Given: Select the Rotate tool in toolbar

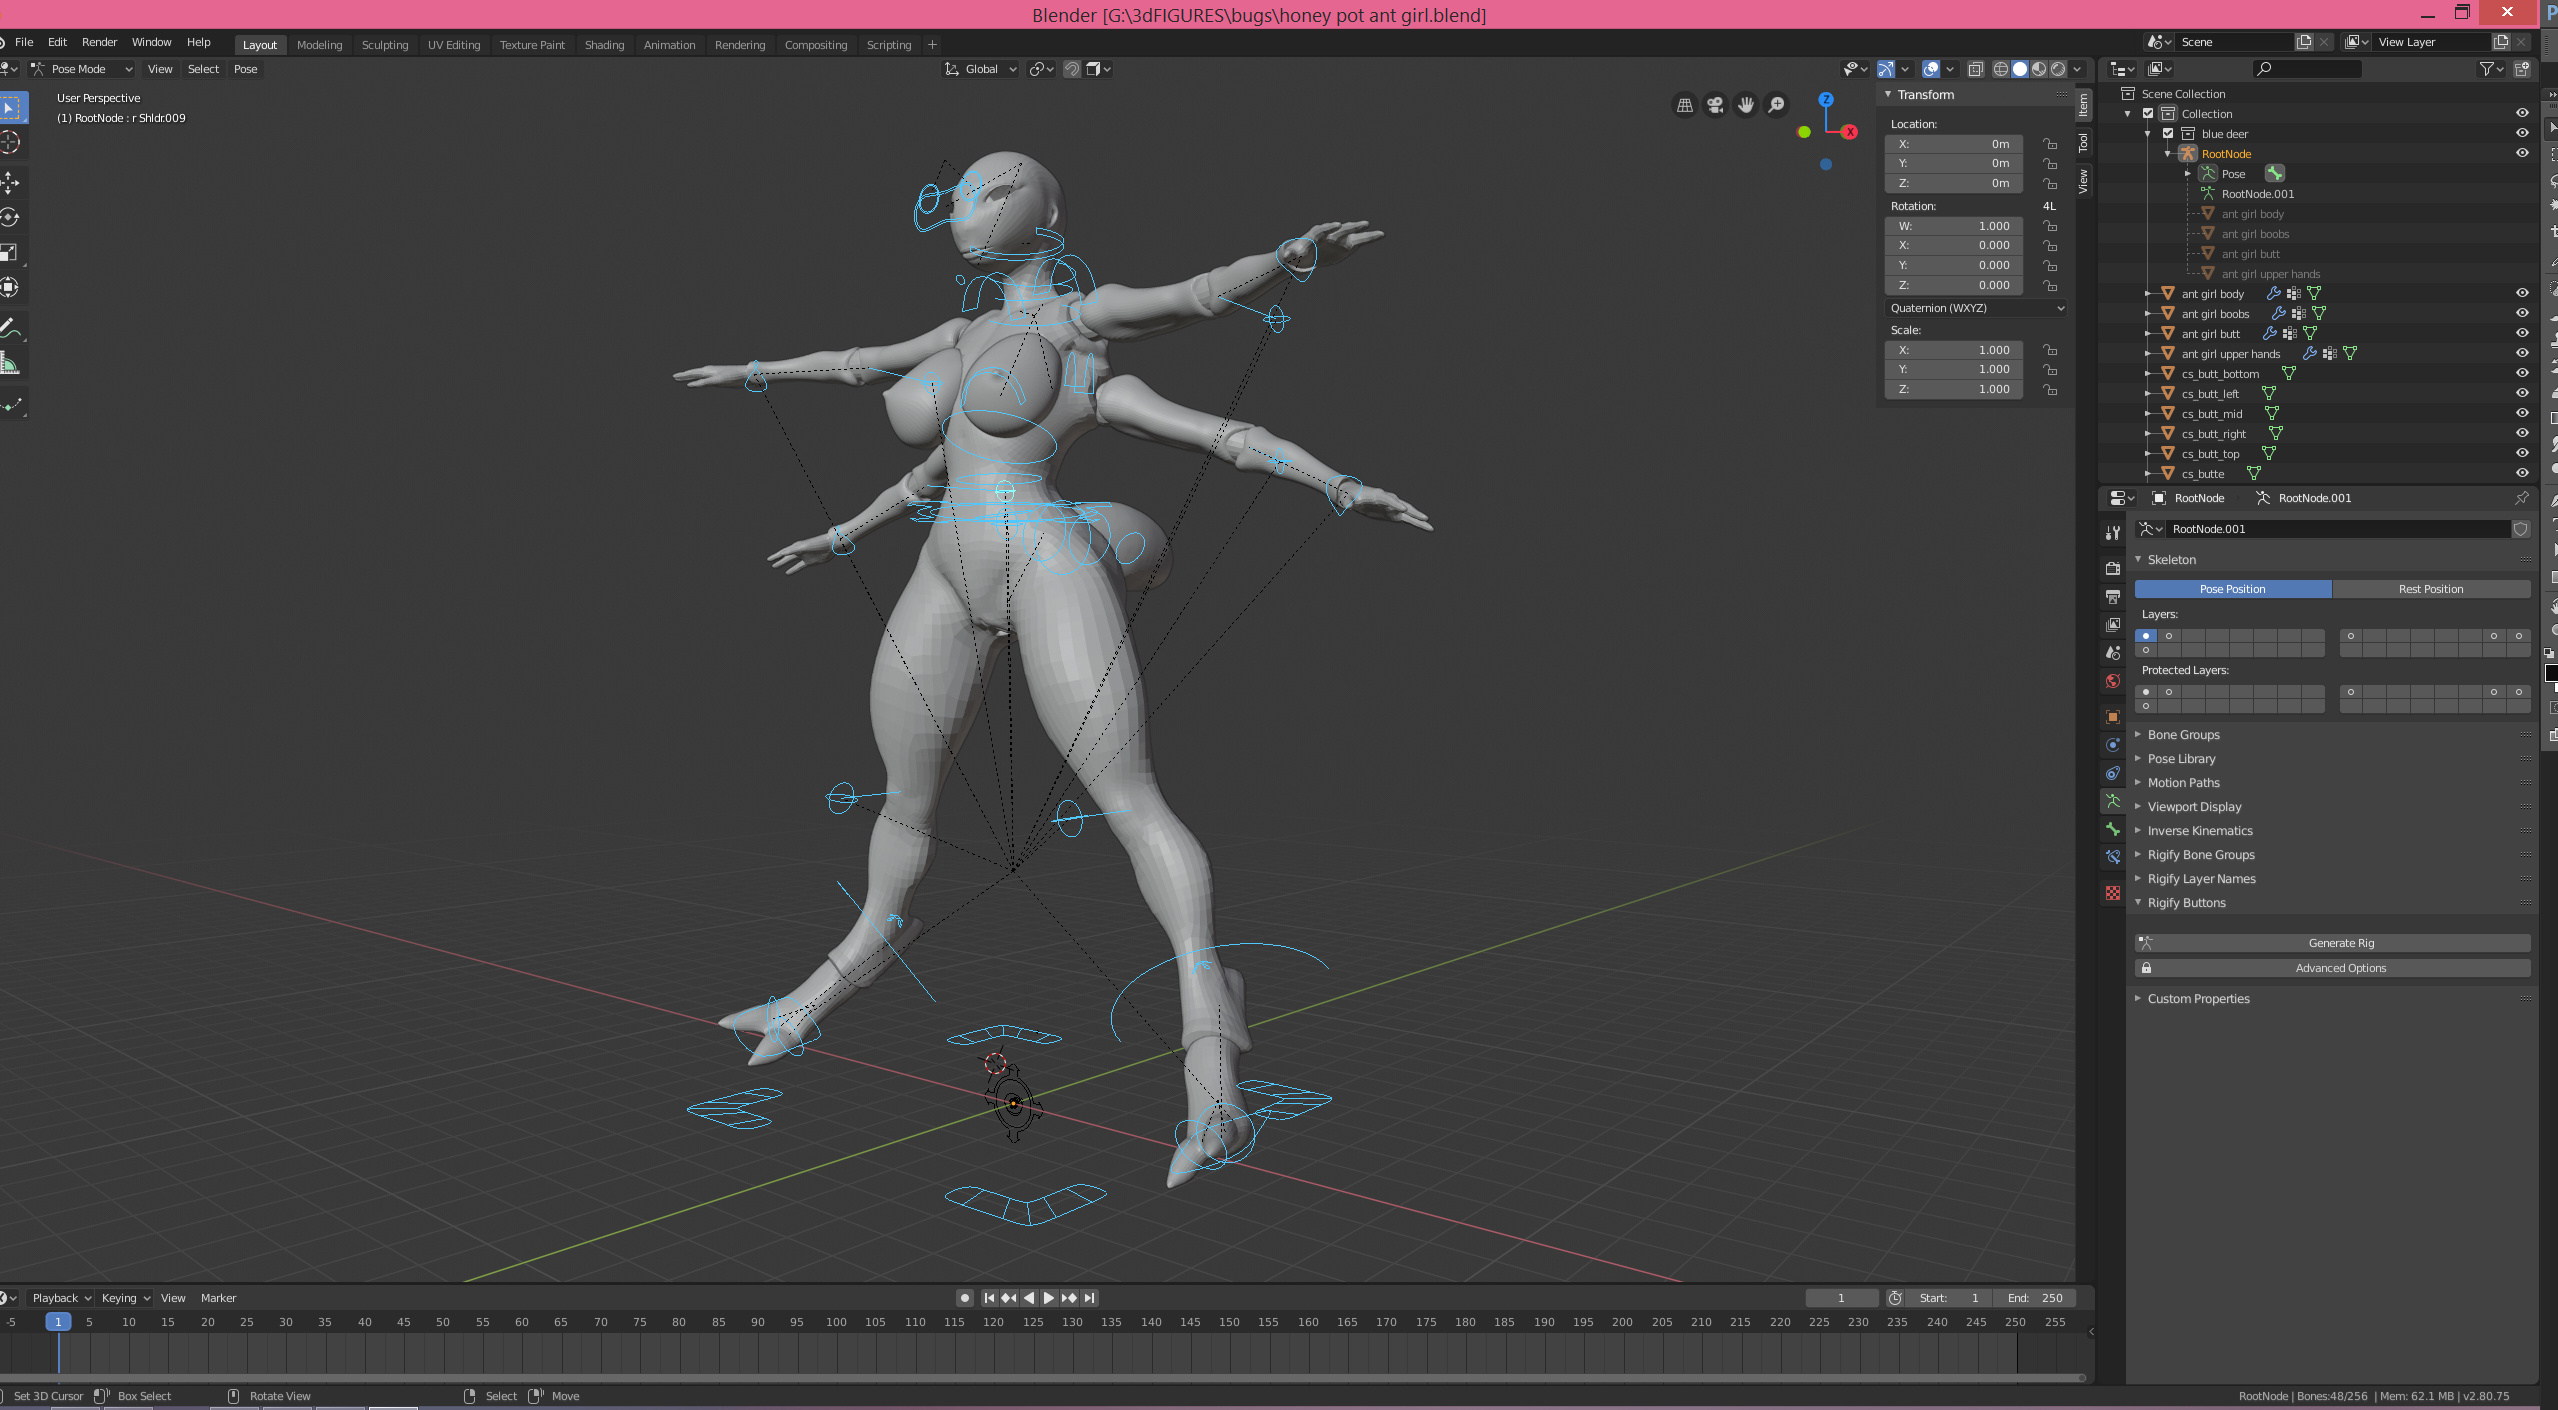Looking at the screenshot, I should click(10, 217).
